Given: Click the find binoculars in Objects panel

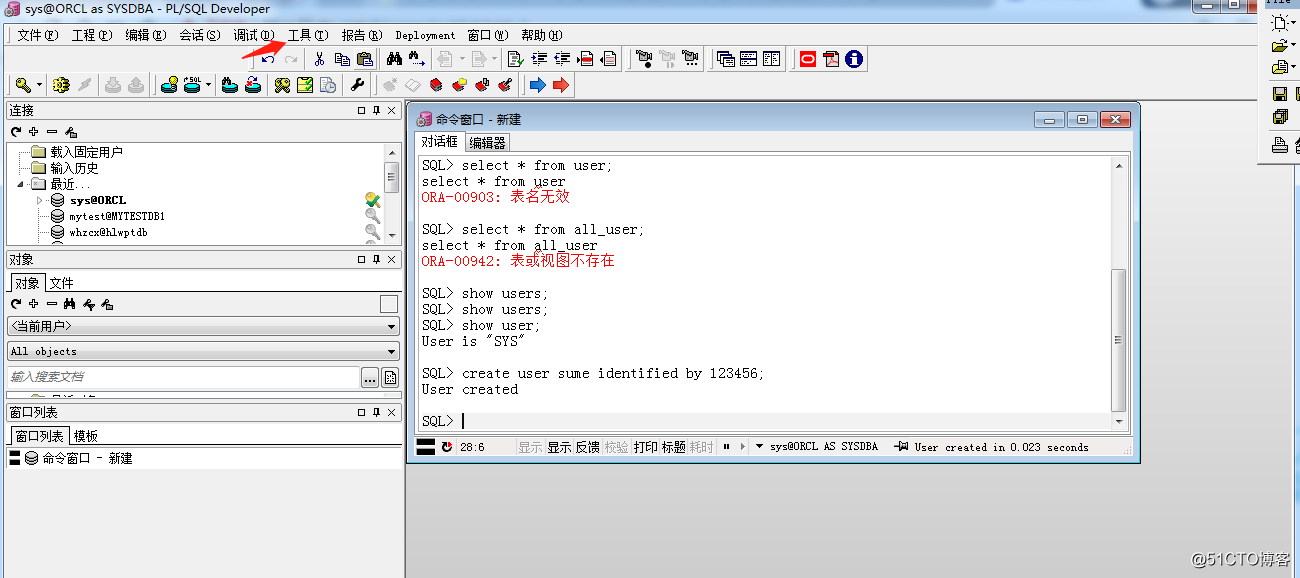Looking at the screenshot, I should coord(70,304).
